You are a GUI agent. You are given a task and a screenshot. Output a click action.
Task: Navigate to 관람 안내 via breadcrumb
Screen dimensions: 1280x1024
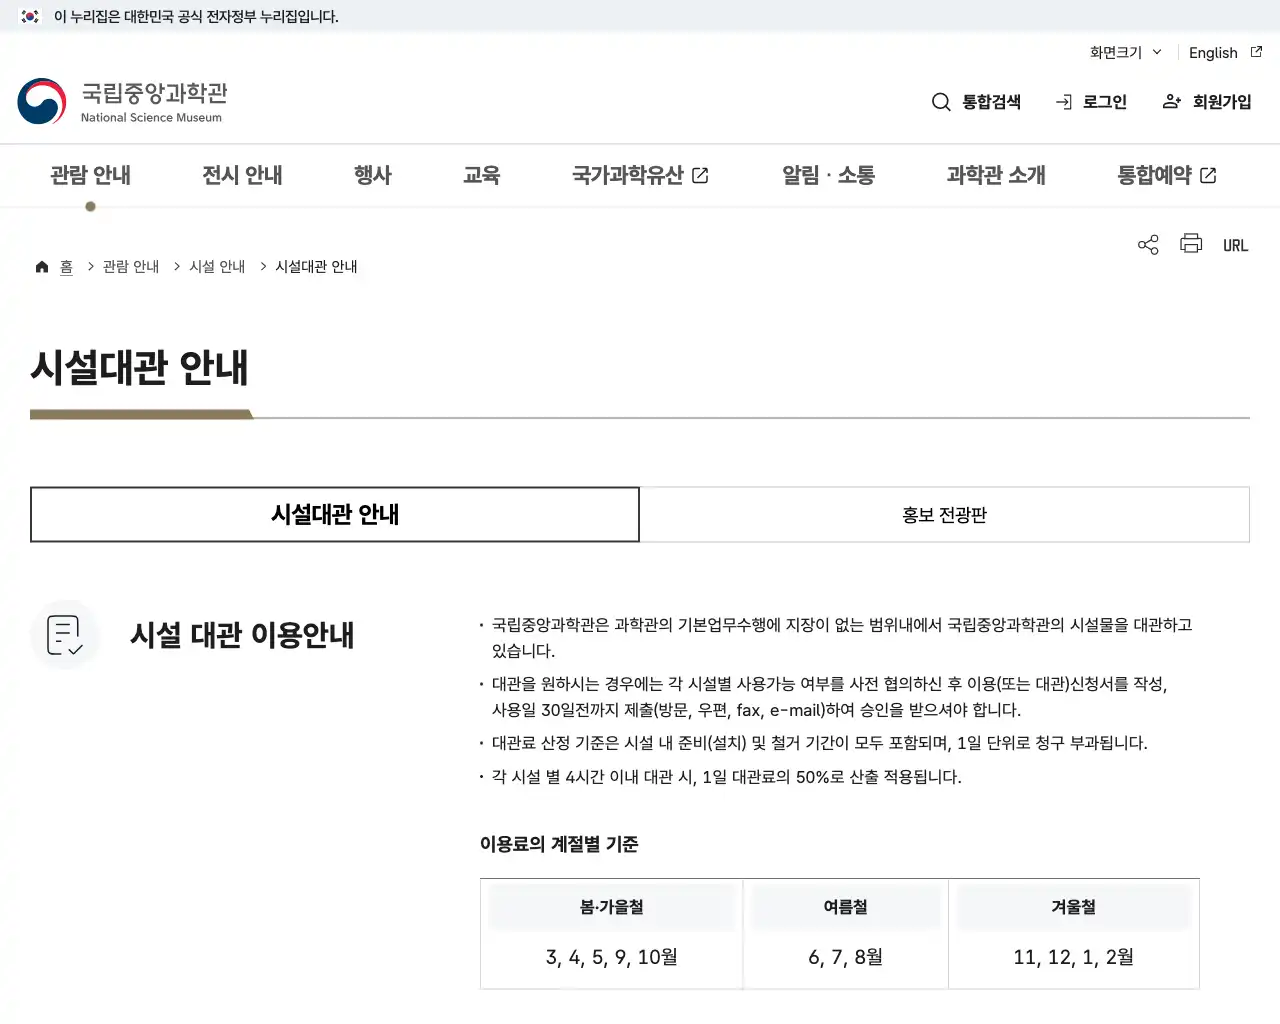130,266
